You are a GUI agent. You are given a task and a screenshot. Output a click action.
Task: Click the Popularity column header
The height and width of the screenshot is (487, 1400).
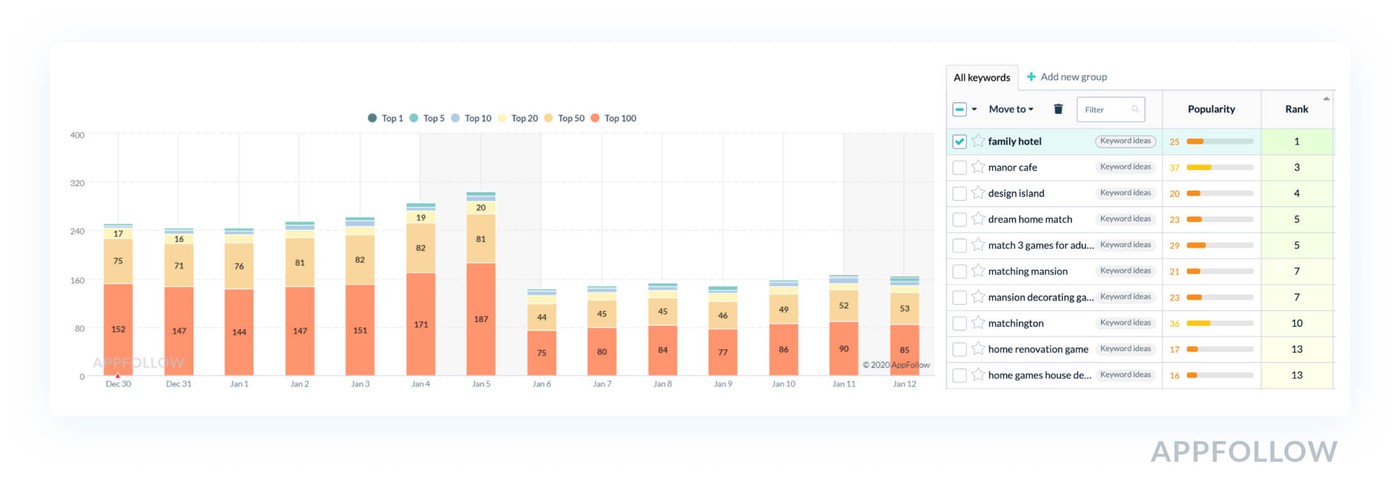pos(1211,109)
